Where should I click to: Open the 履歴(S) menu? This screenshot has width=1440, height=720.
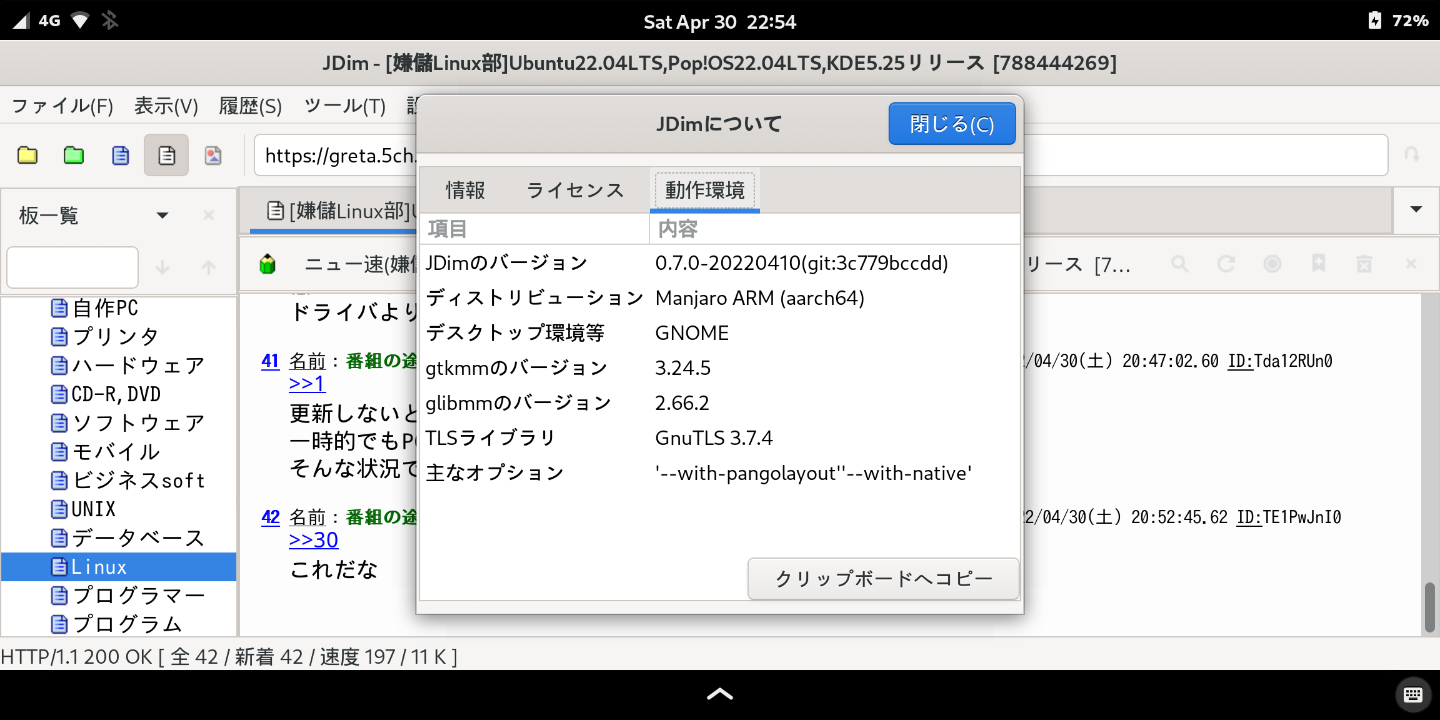tap(250, 106)
